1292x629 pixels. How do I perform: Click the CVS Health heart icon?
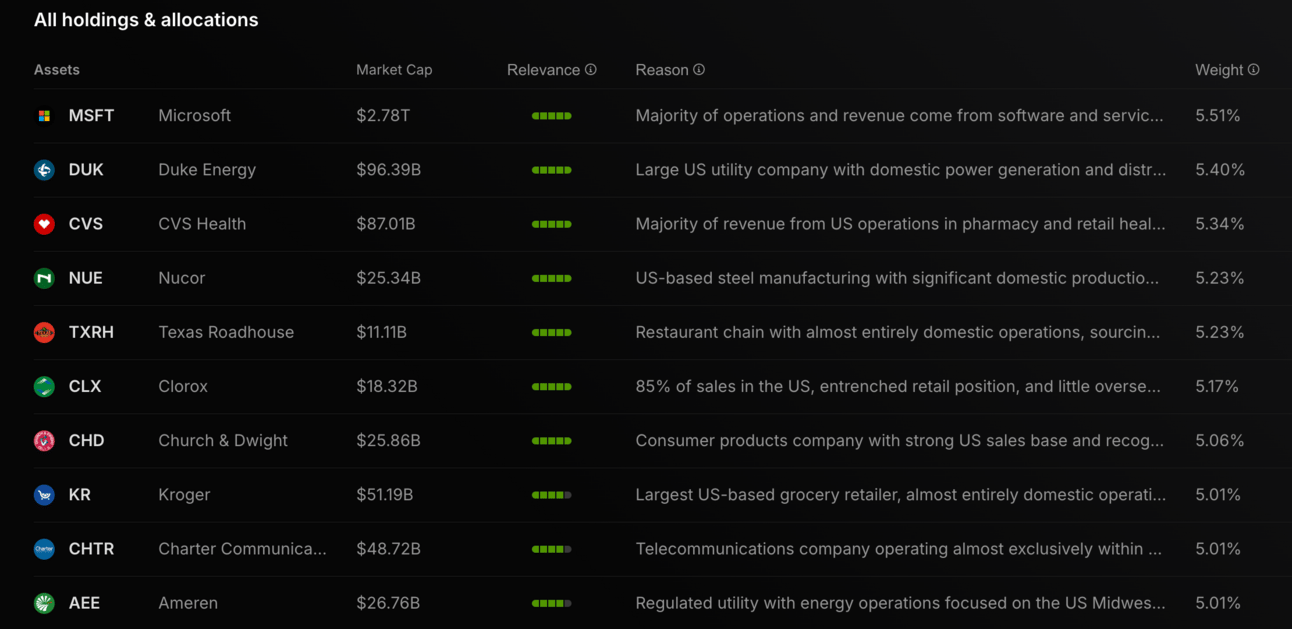pos(44,224)
